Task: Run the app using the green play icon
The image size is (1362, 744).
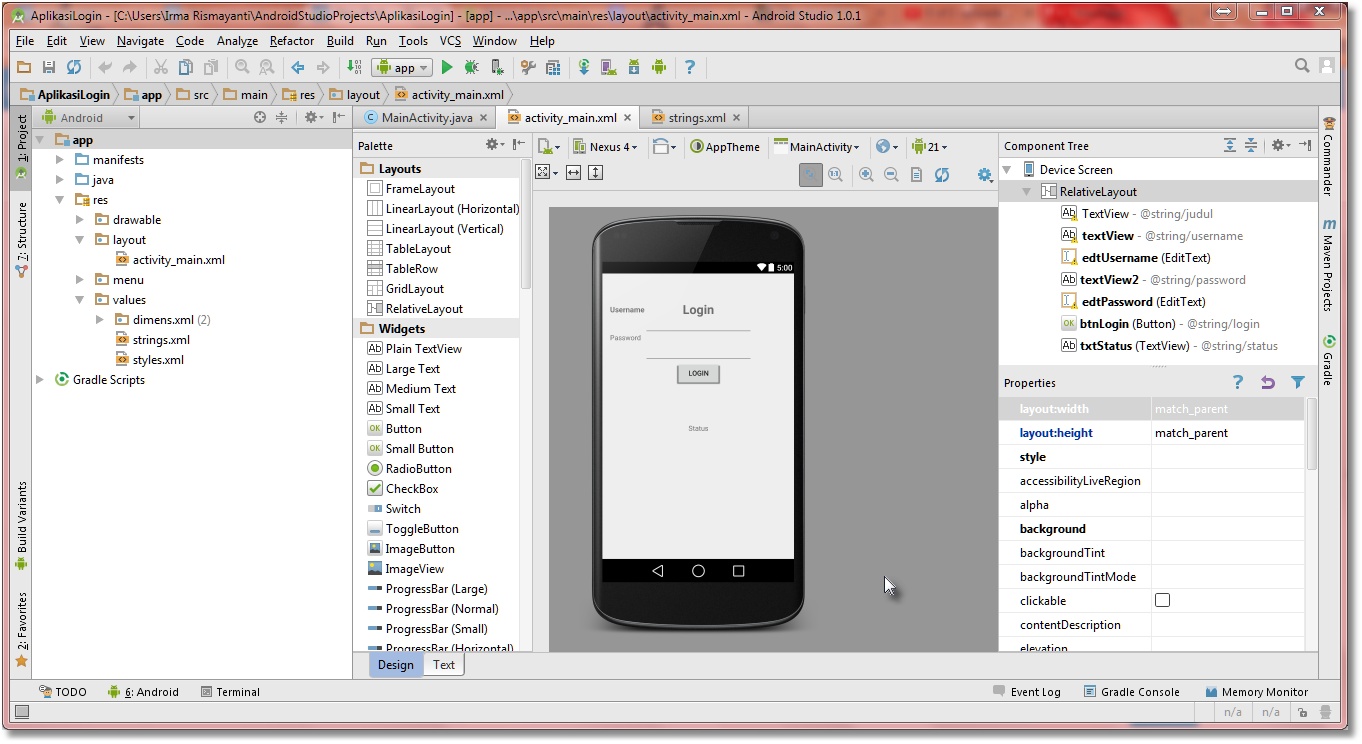Action: click(447, 67)
